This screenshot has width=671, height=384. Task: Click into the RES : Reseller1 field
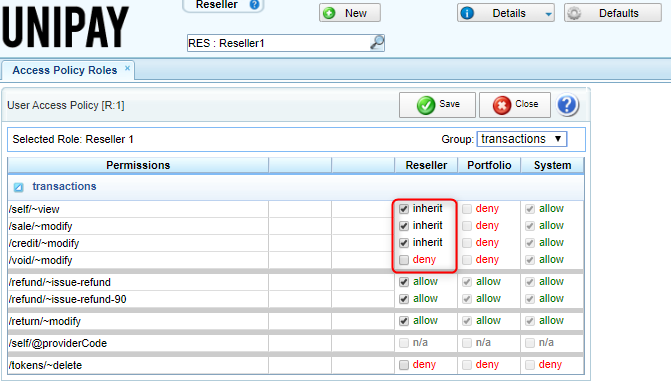(x=278, y=43)
